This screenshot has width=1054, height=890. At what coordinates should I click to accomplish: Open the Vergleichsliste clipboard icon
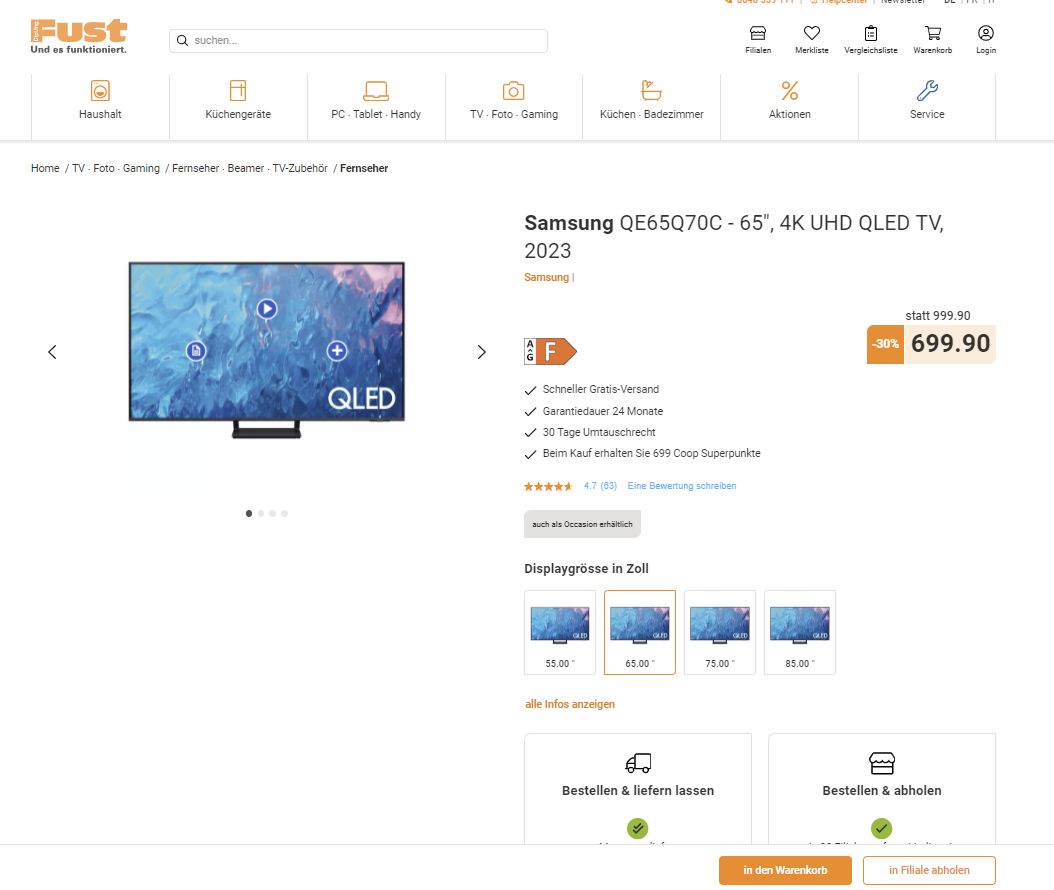(870, 33)
